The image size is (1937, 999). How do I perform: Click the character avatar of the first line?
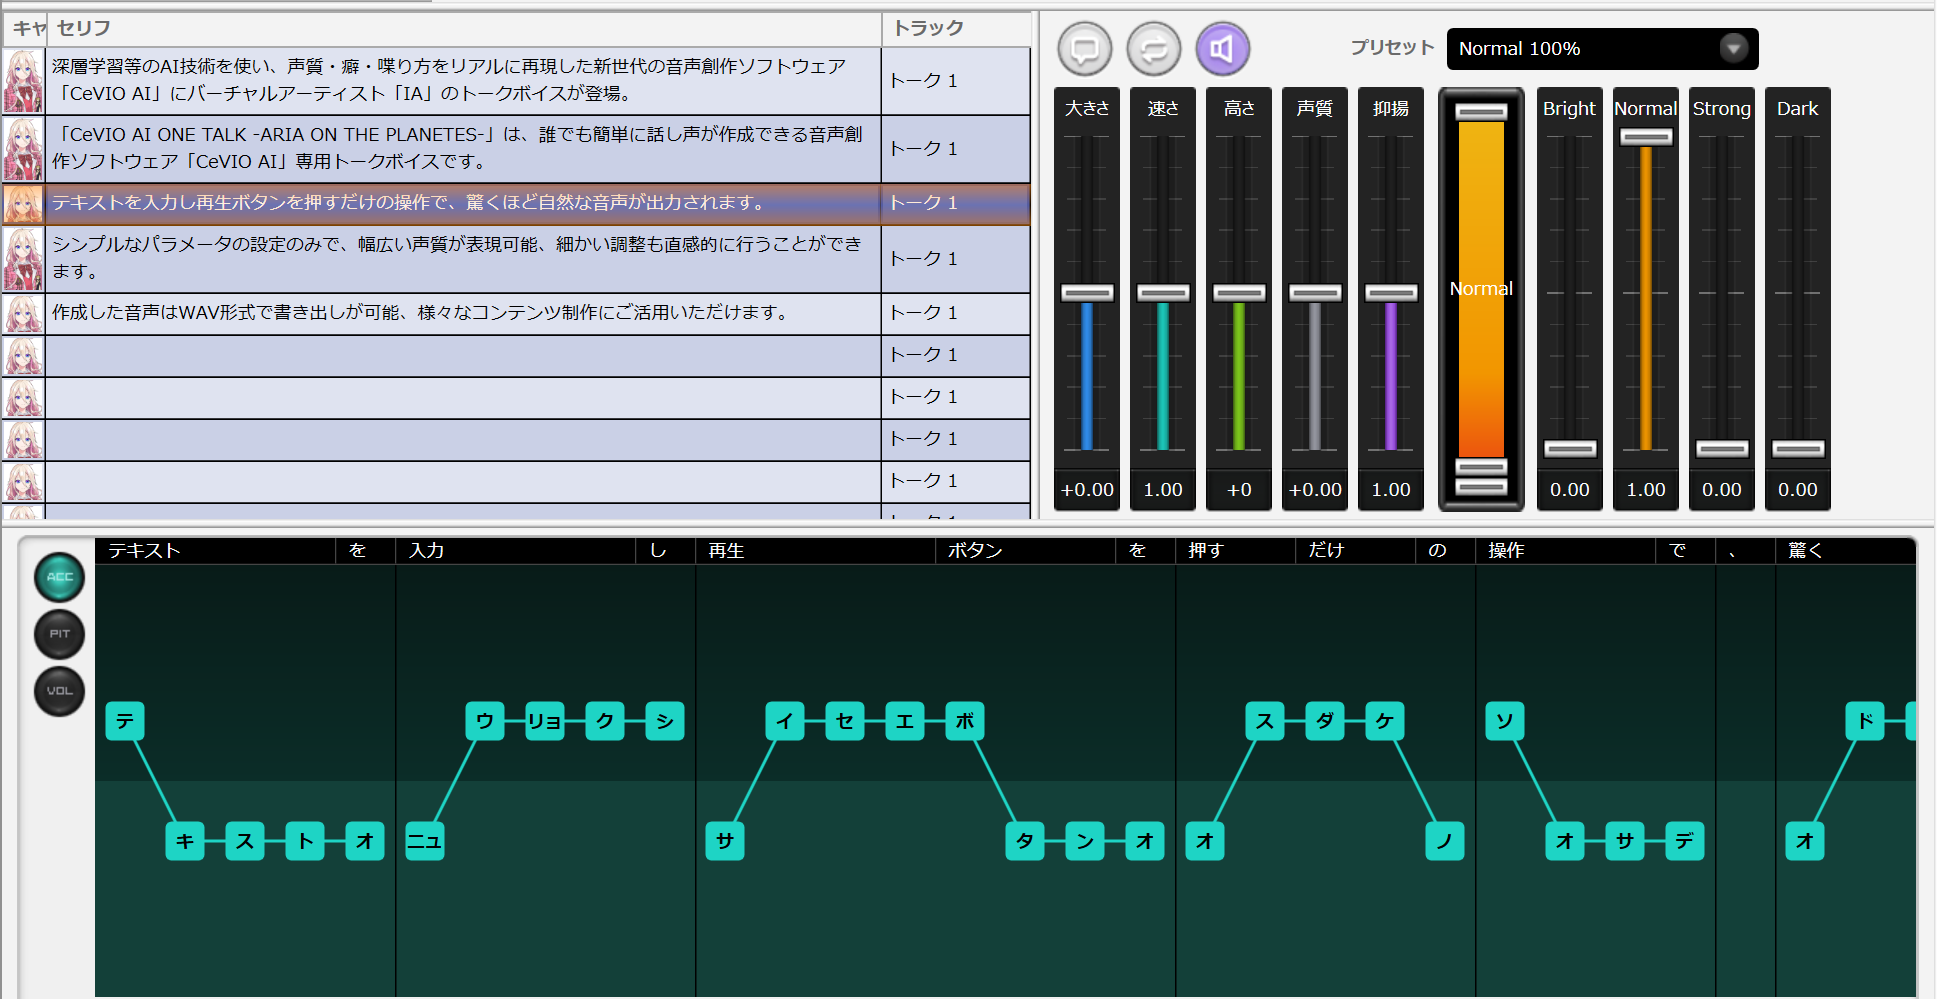click(24, 81)
